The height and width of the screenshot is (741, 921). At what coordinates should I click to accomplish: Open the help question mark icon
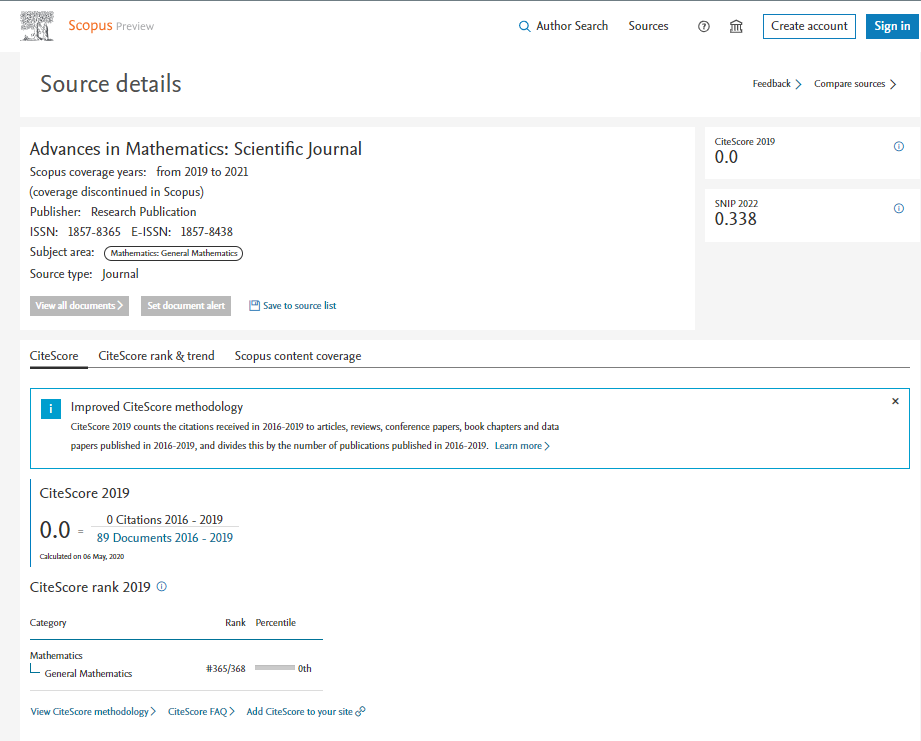click(x=703, y=27)
